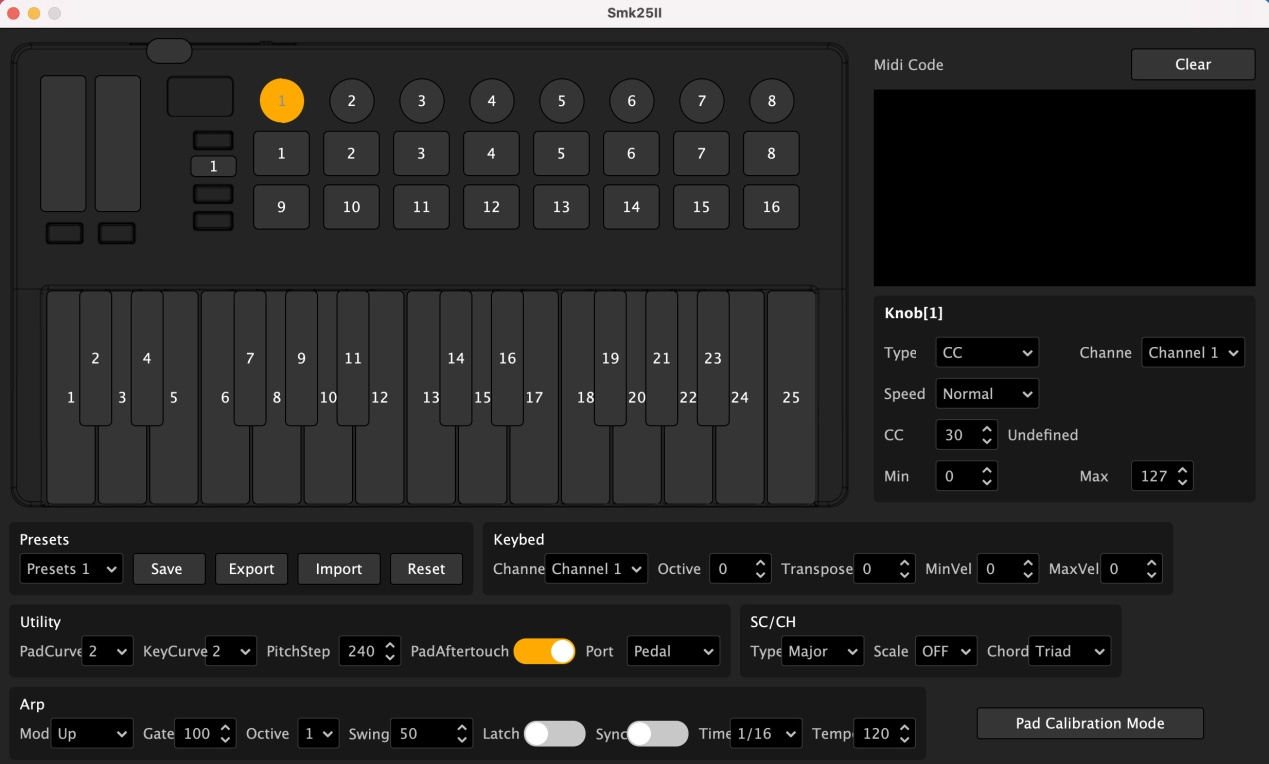Click drum pad 4
Image resolution: width=1269 pixels, height=764 pixels.
click(x=491, y=154)
